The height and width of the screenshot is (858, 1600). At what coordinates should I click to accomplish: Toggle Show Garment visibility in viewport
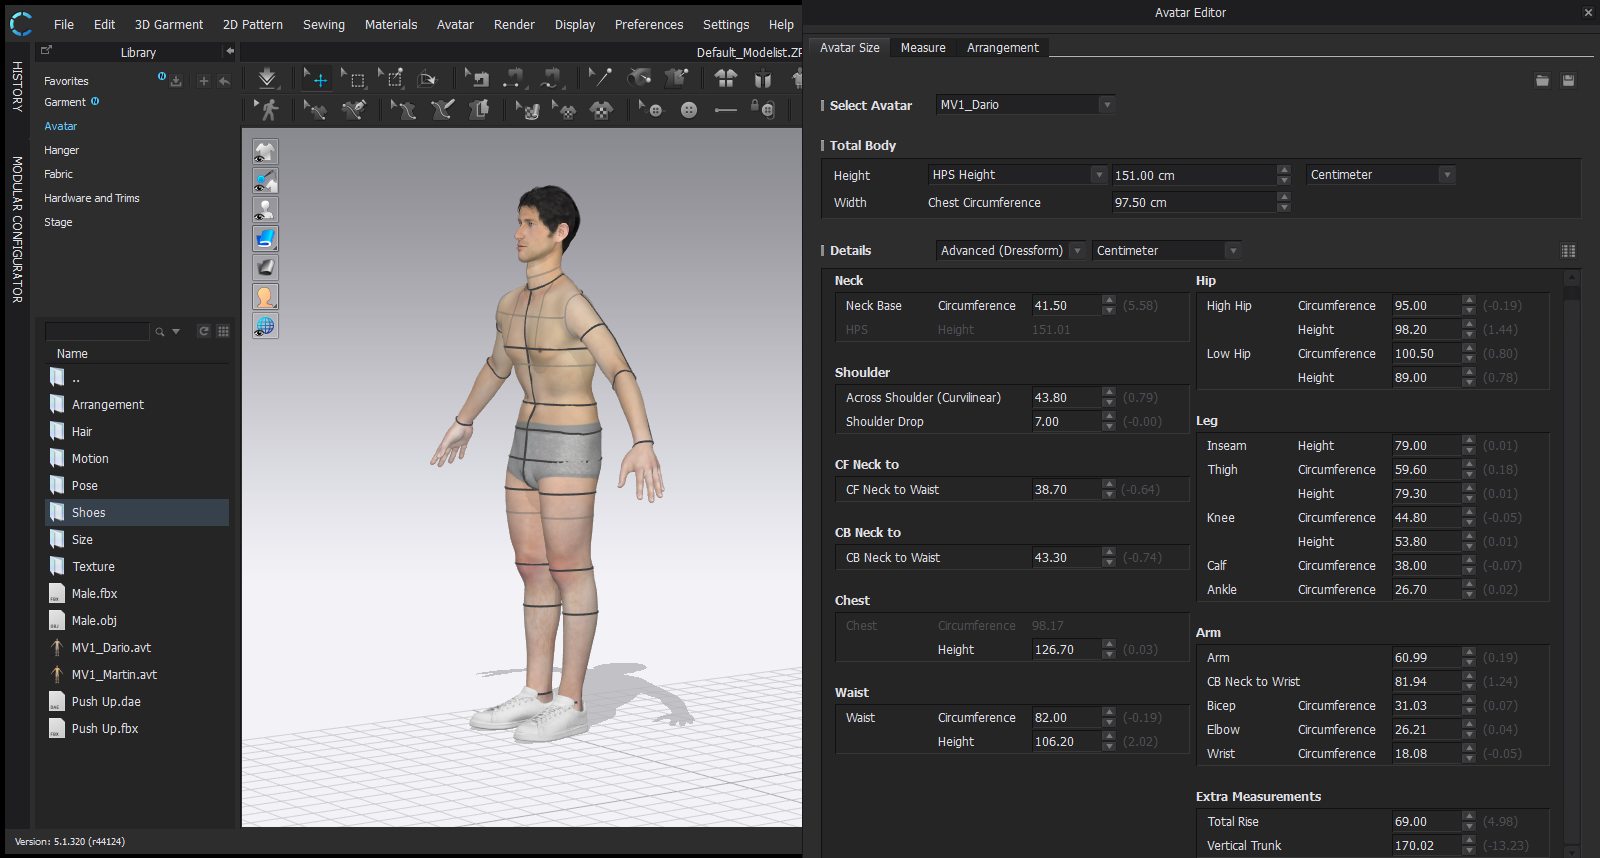[265, 152]
